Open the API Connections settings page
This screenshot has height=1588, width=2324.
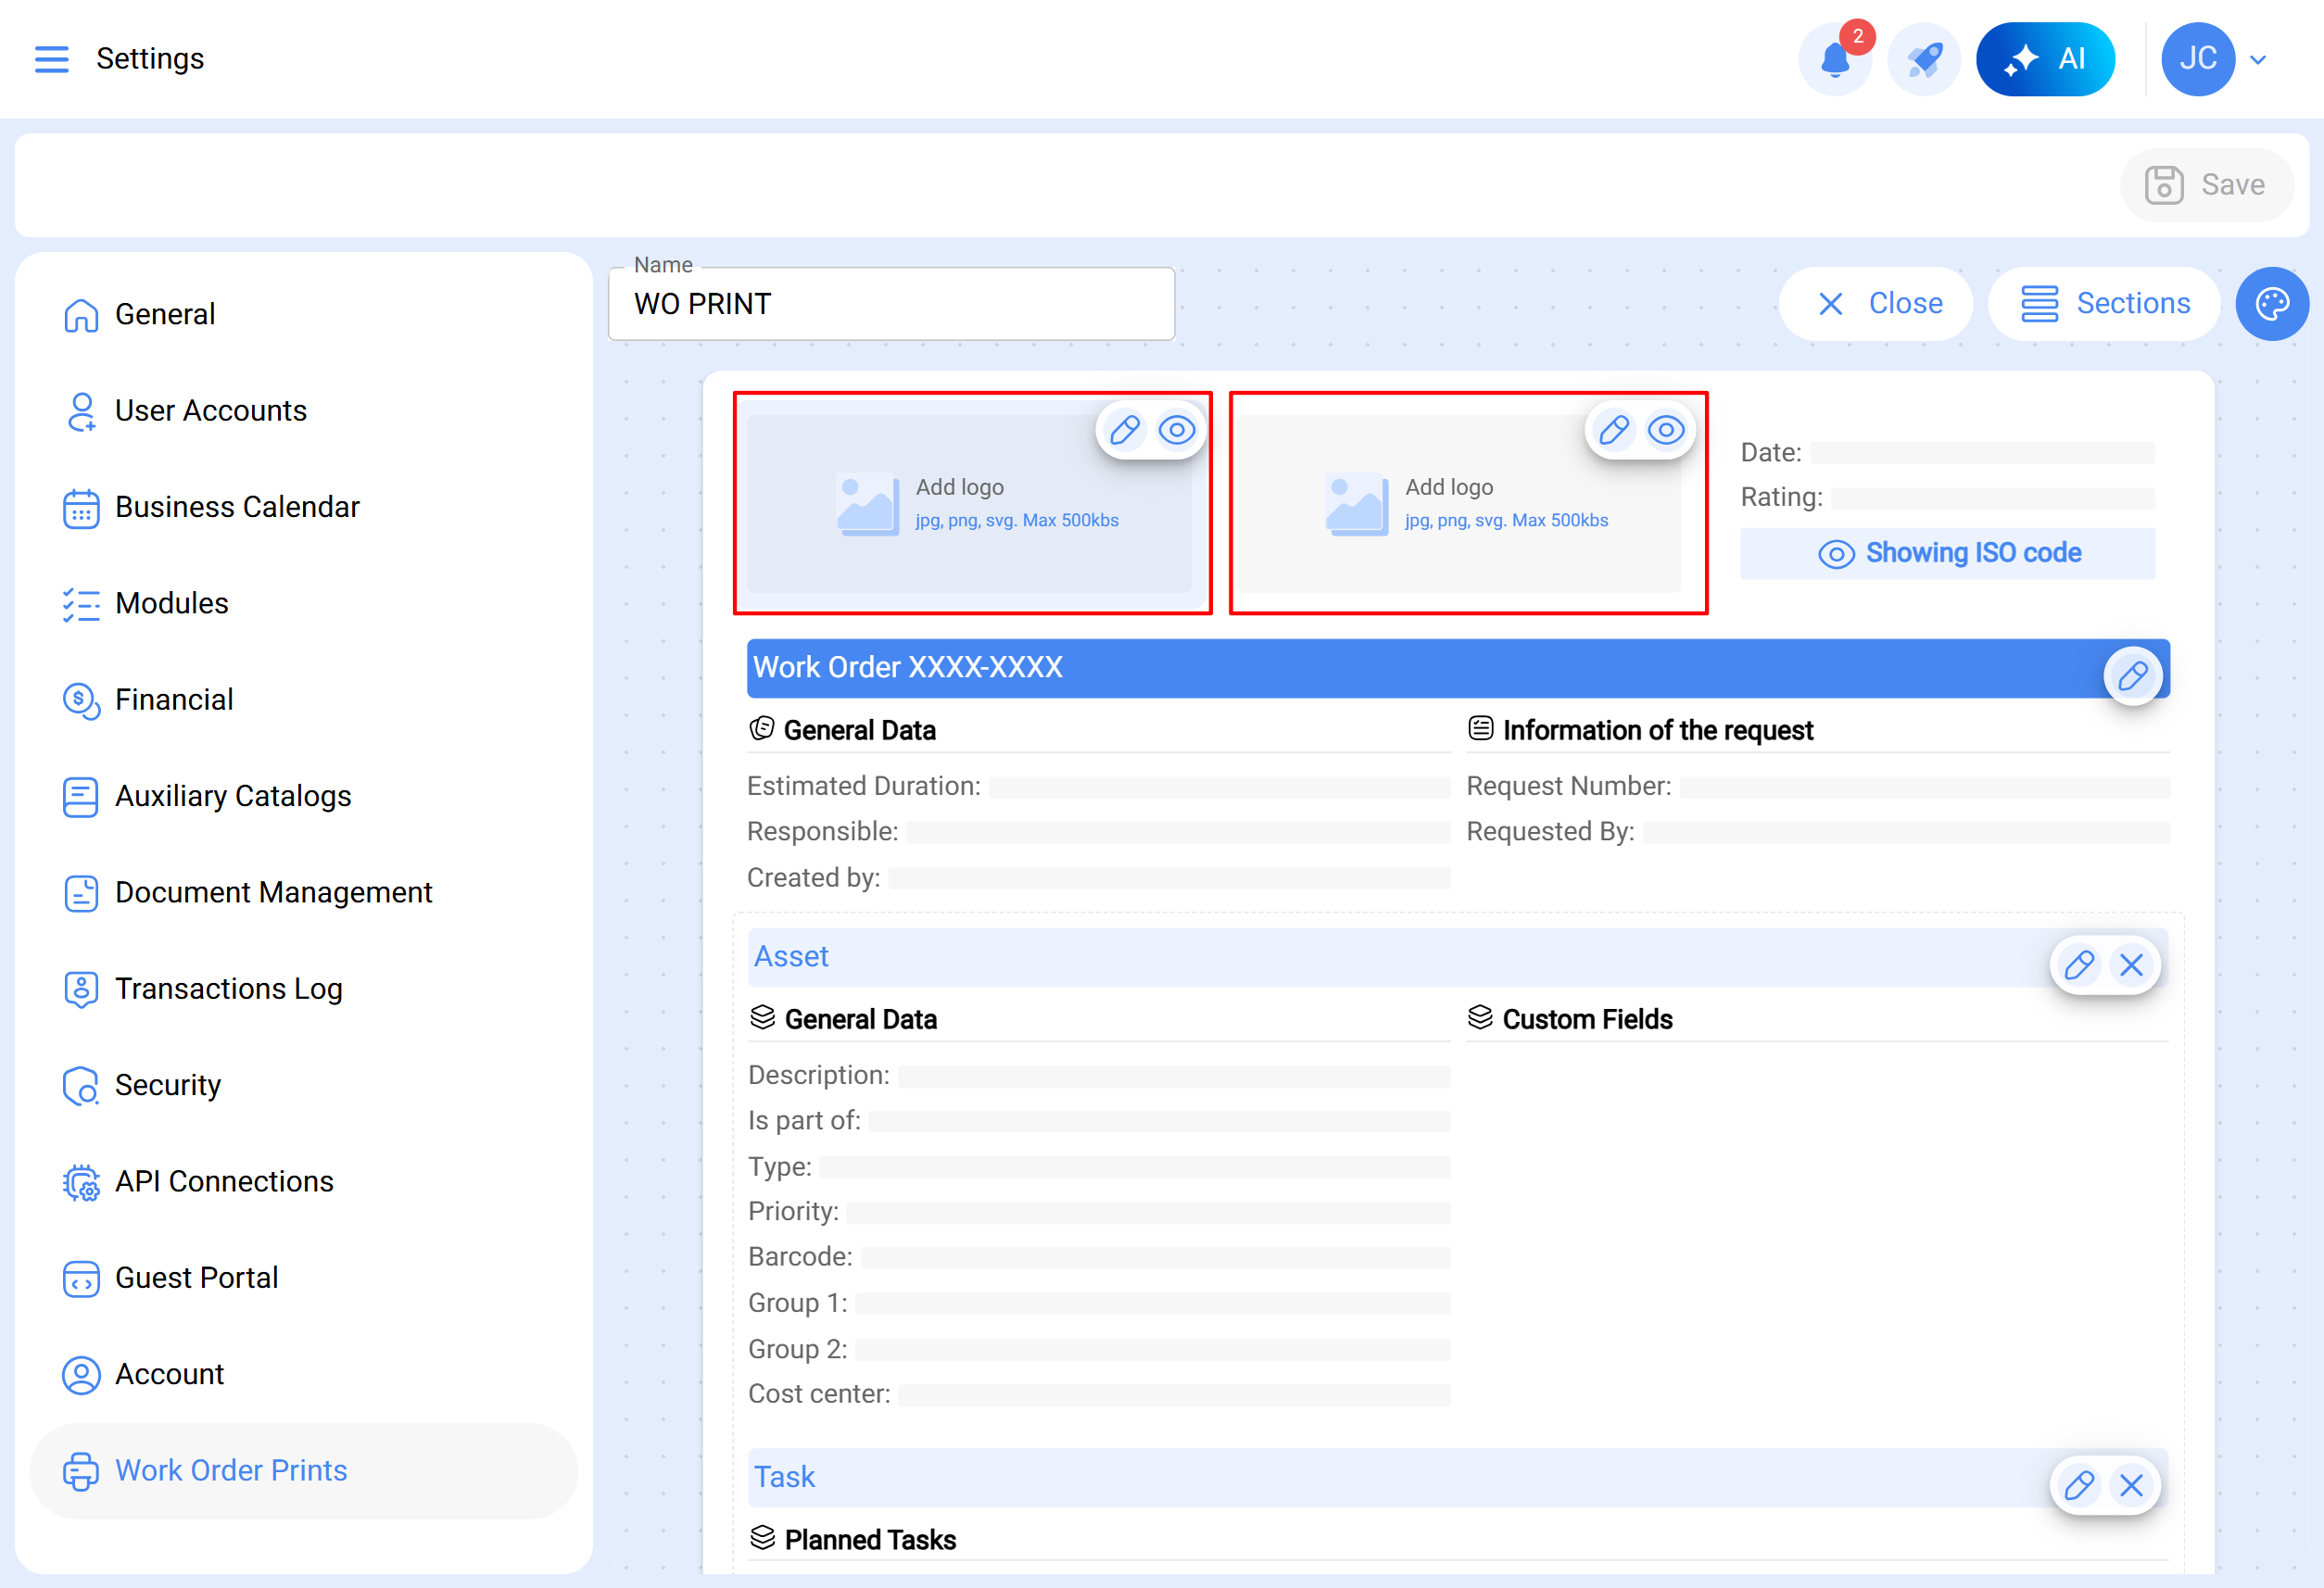pyautogui.click(x=224, y=1181)
